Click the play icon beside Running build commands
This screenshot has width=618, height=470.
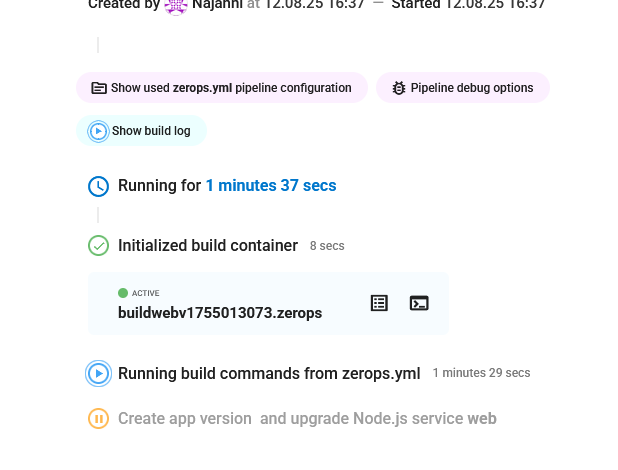98,373
